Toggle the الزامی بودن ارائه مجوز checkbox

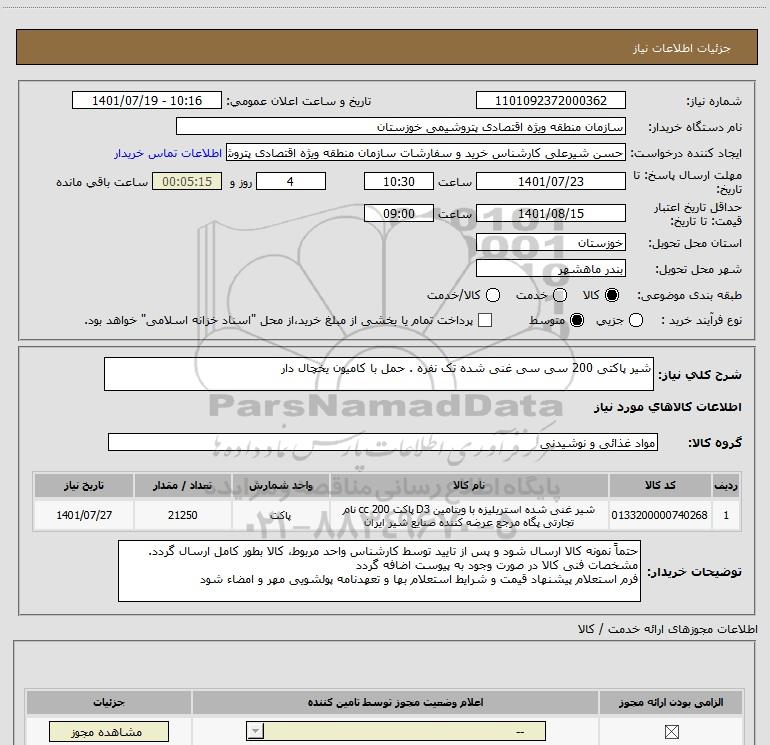point(671,732)
